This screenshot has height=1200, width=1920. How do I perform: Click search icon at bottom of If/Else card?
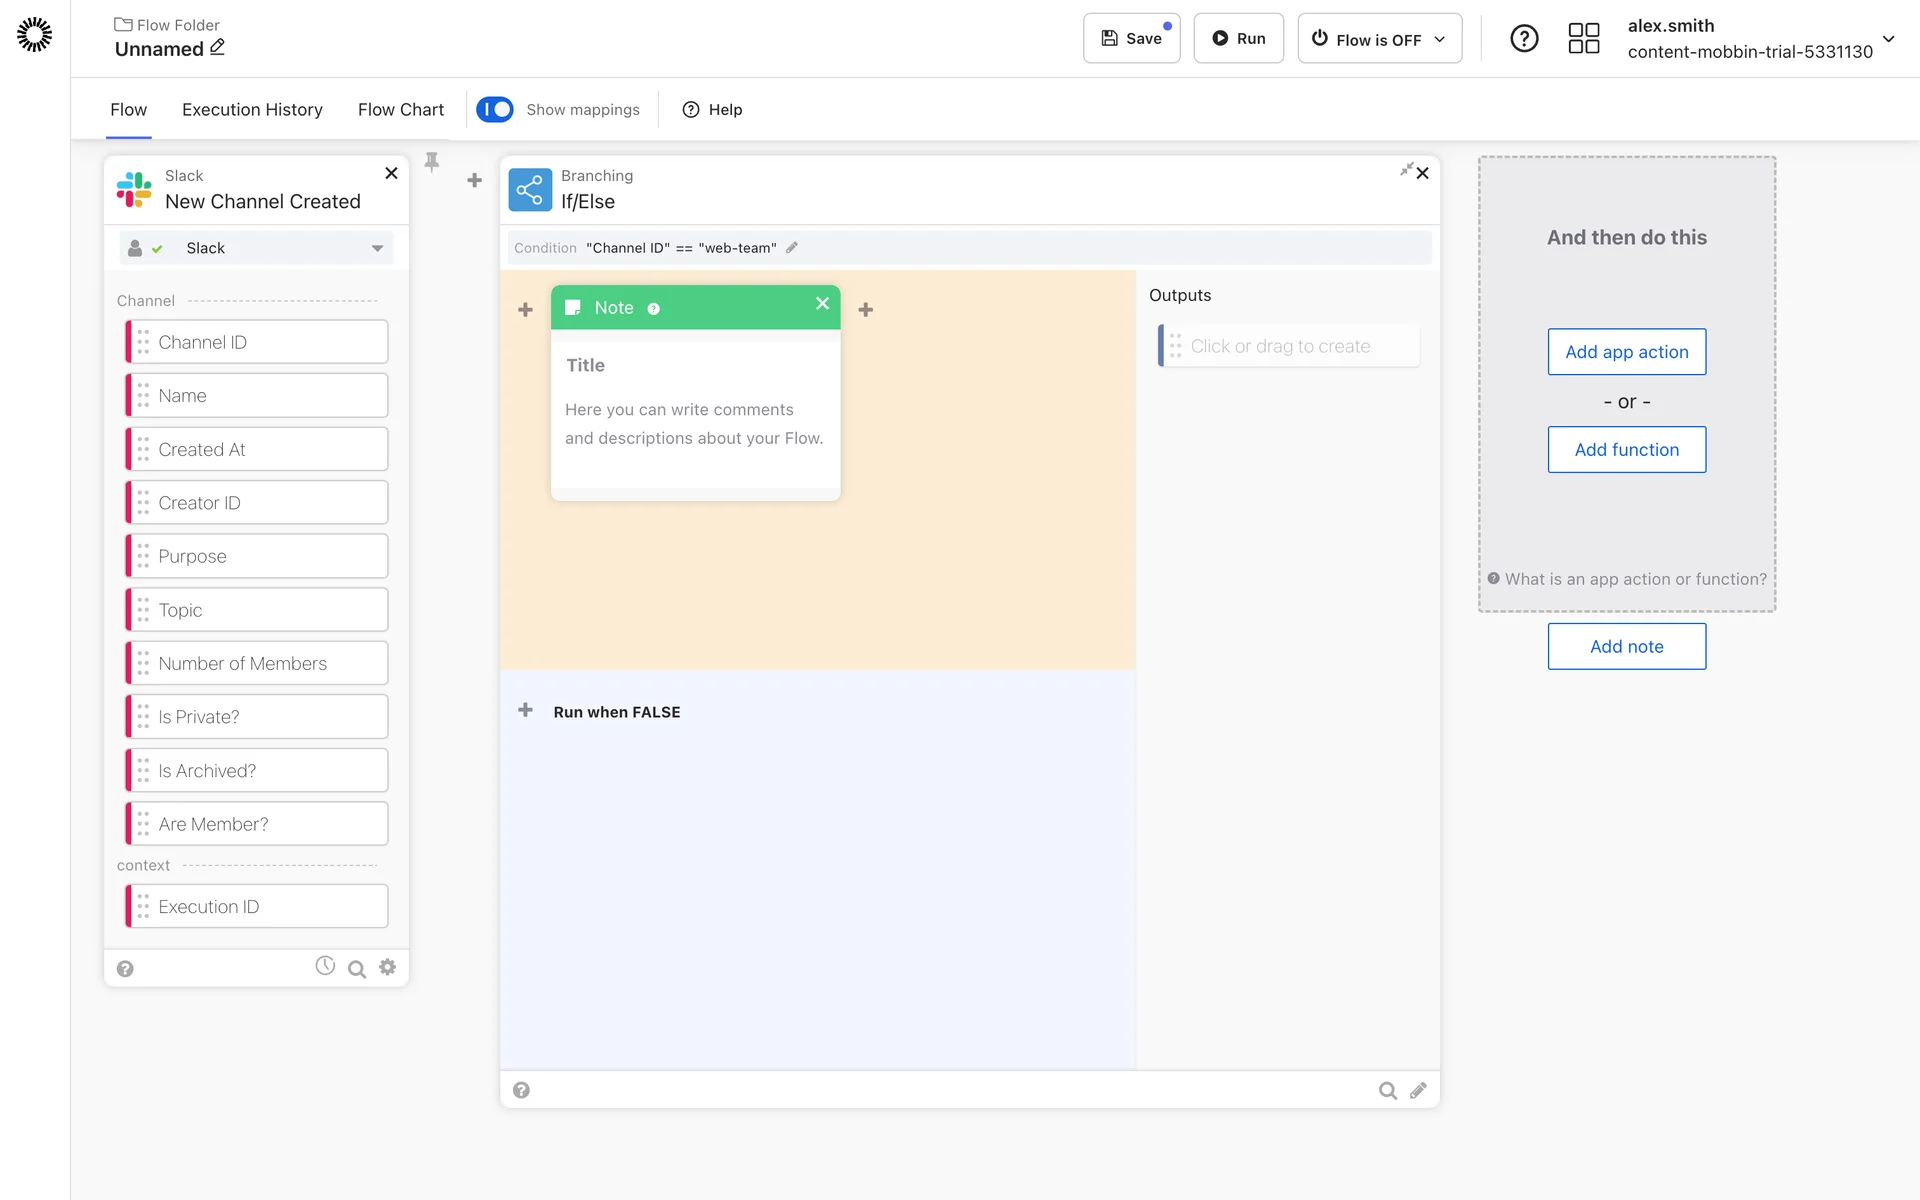pos(1387,1091)
